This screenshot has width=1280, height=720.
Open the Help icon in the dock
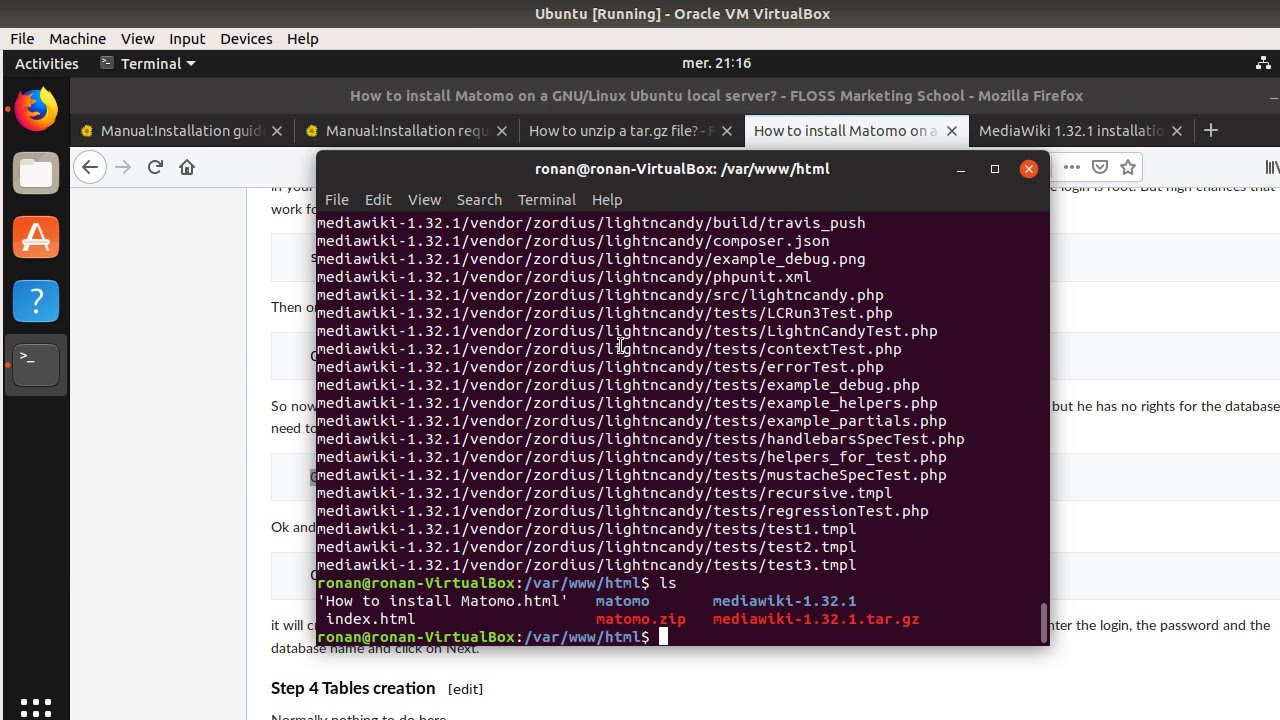tap(36, 301)
